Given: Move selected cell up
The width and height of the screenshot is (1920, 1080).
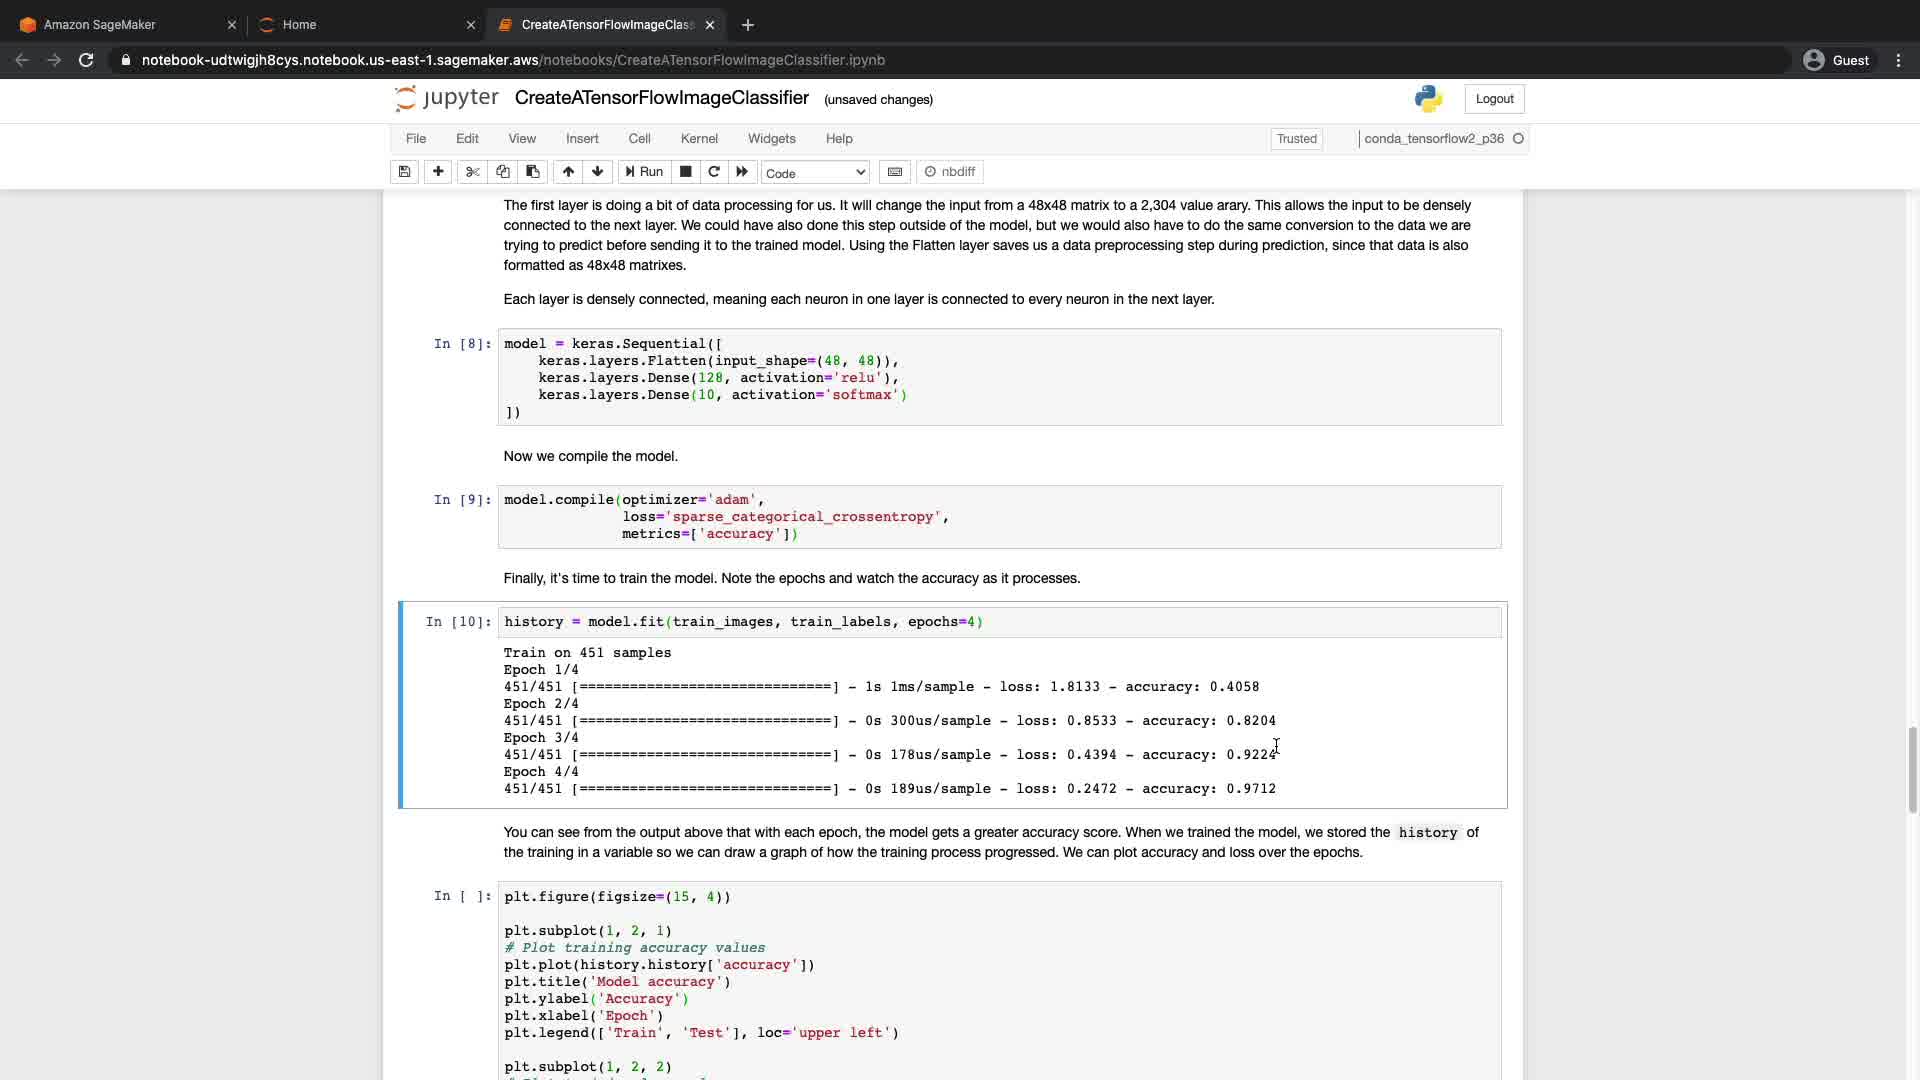Looking at the screenshot, I should [x=568, y=172].
